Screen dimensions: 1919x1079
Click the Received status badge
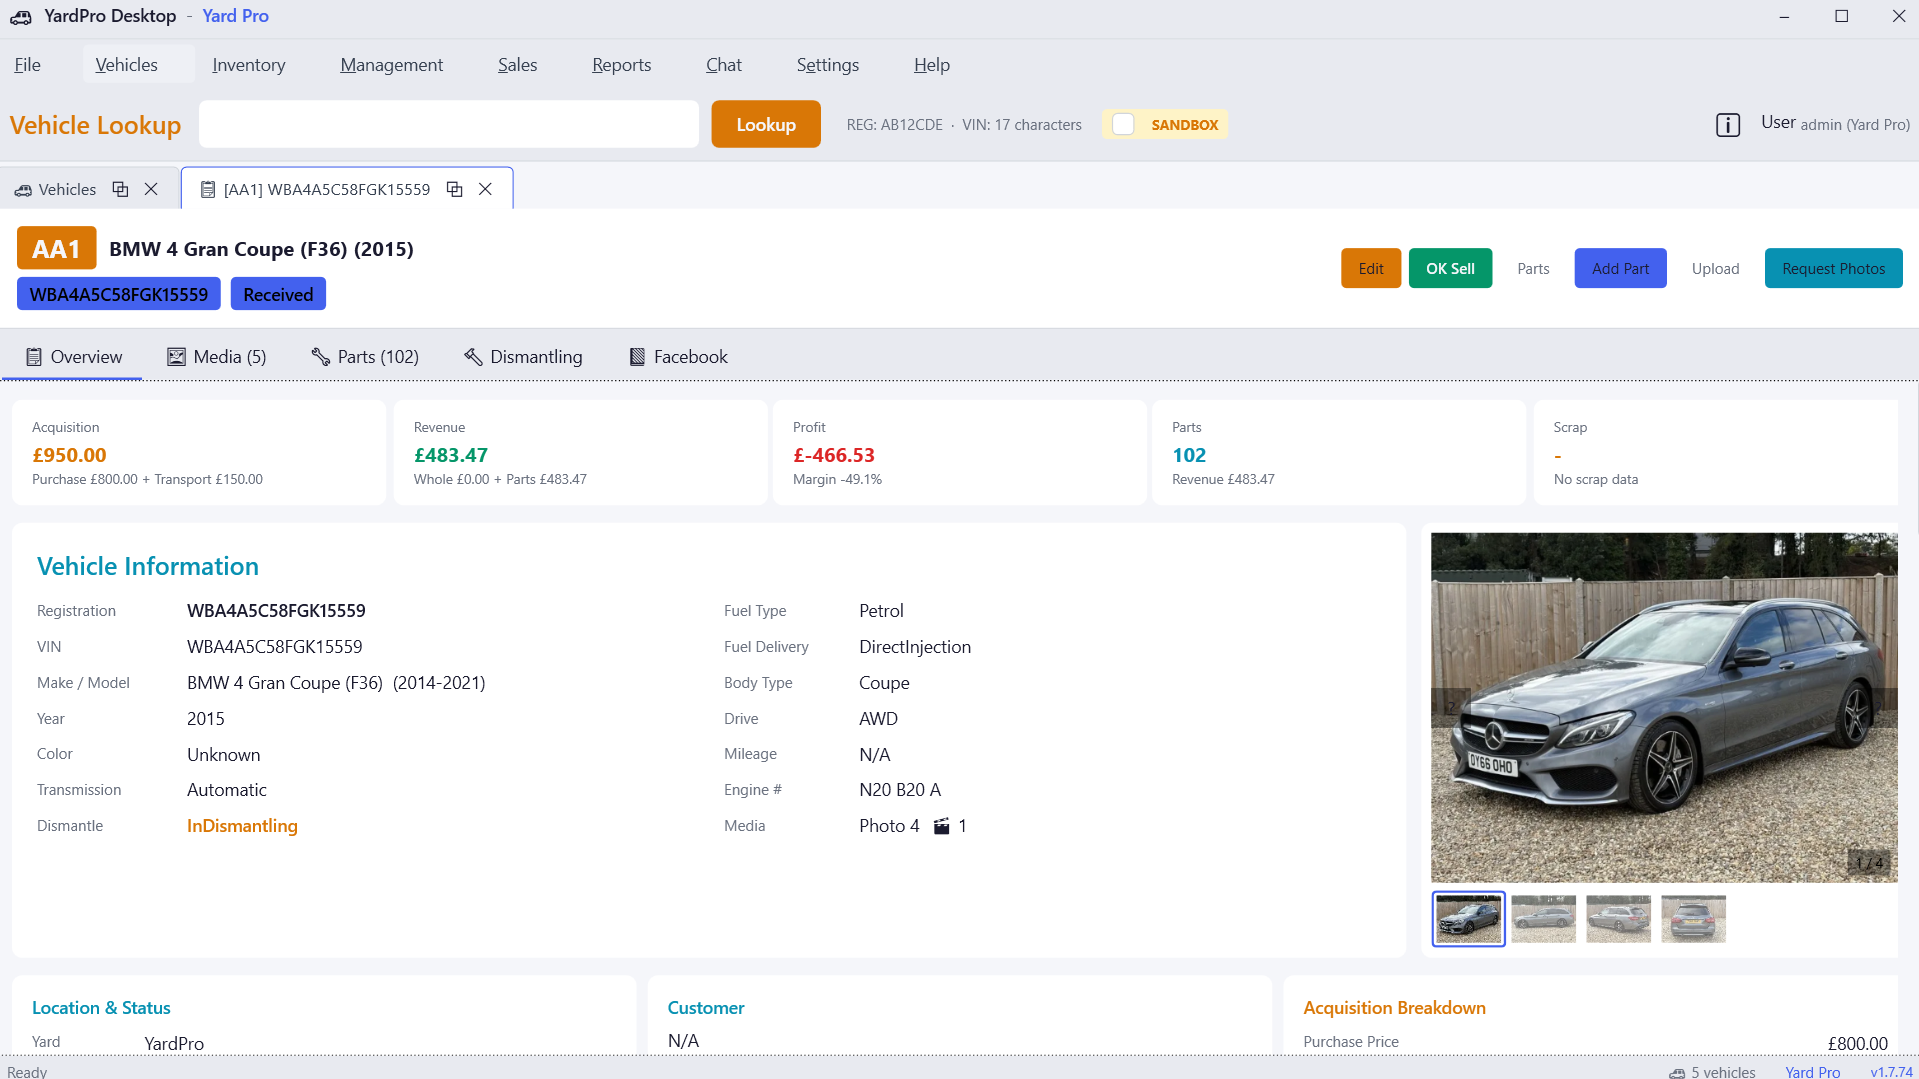coord(278,294)
